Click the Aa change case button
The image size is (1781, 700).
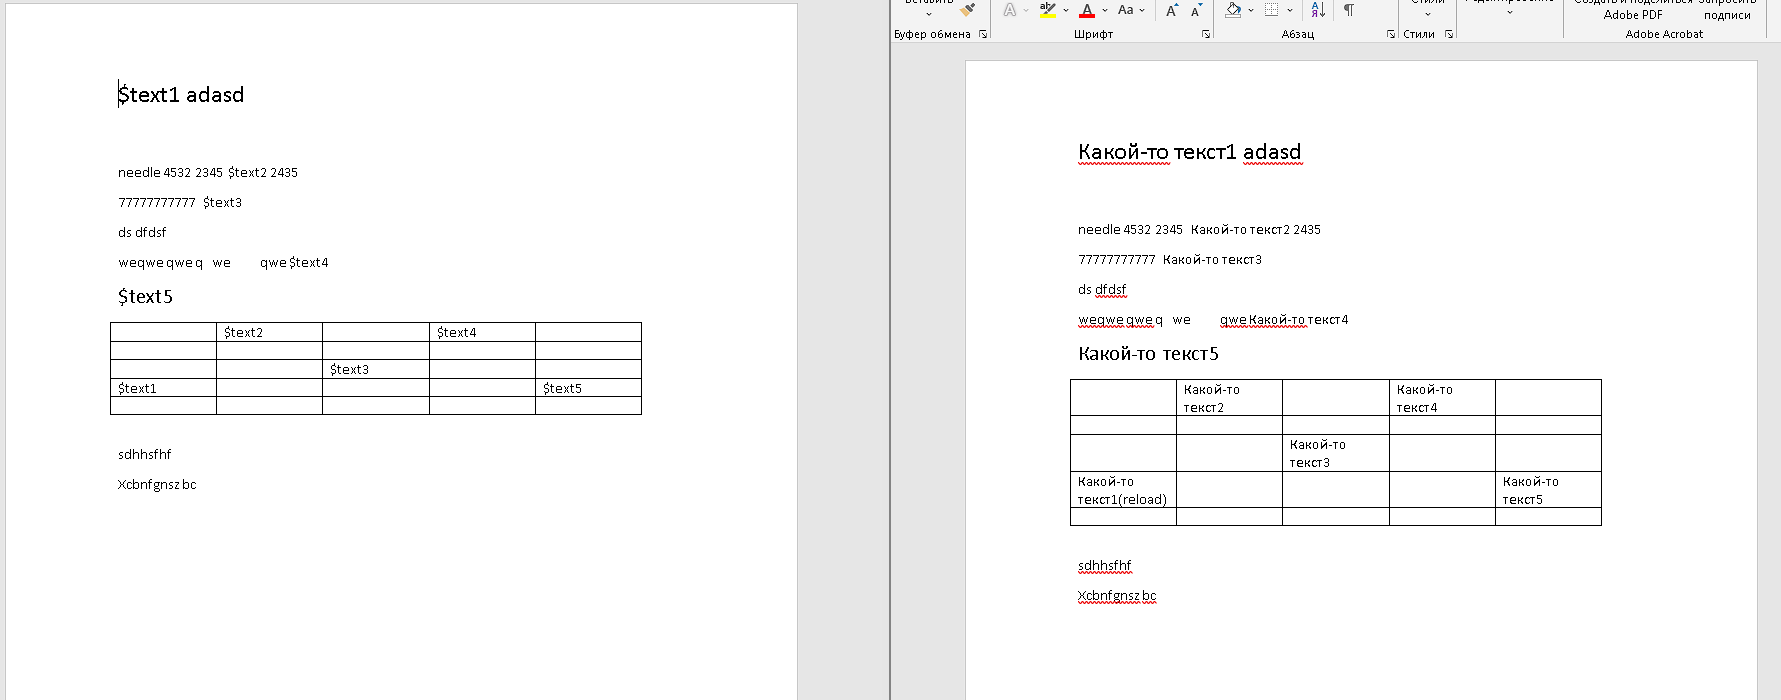coord(1126,10)
